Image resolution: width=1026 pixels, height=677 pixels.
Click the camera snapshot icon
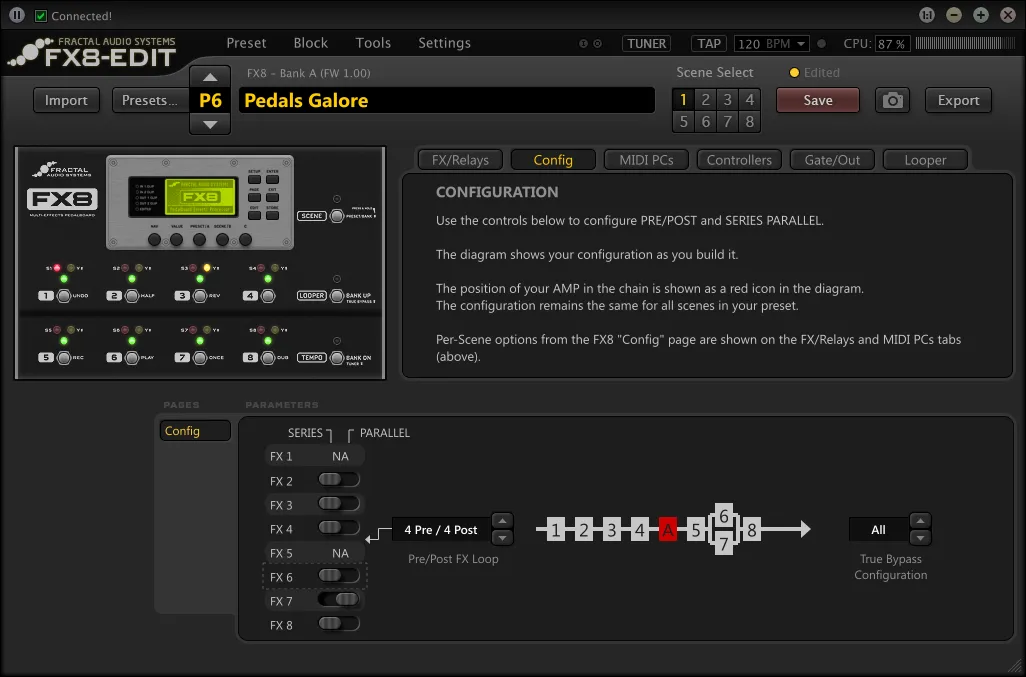(x=892, y=100)
